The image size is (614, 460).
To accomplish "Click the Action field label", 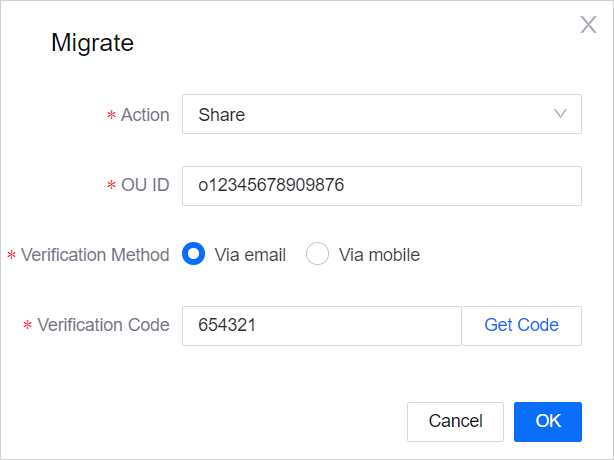I will coord(145,115).
